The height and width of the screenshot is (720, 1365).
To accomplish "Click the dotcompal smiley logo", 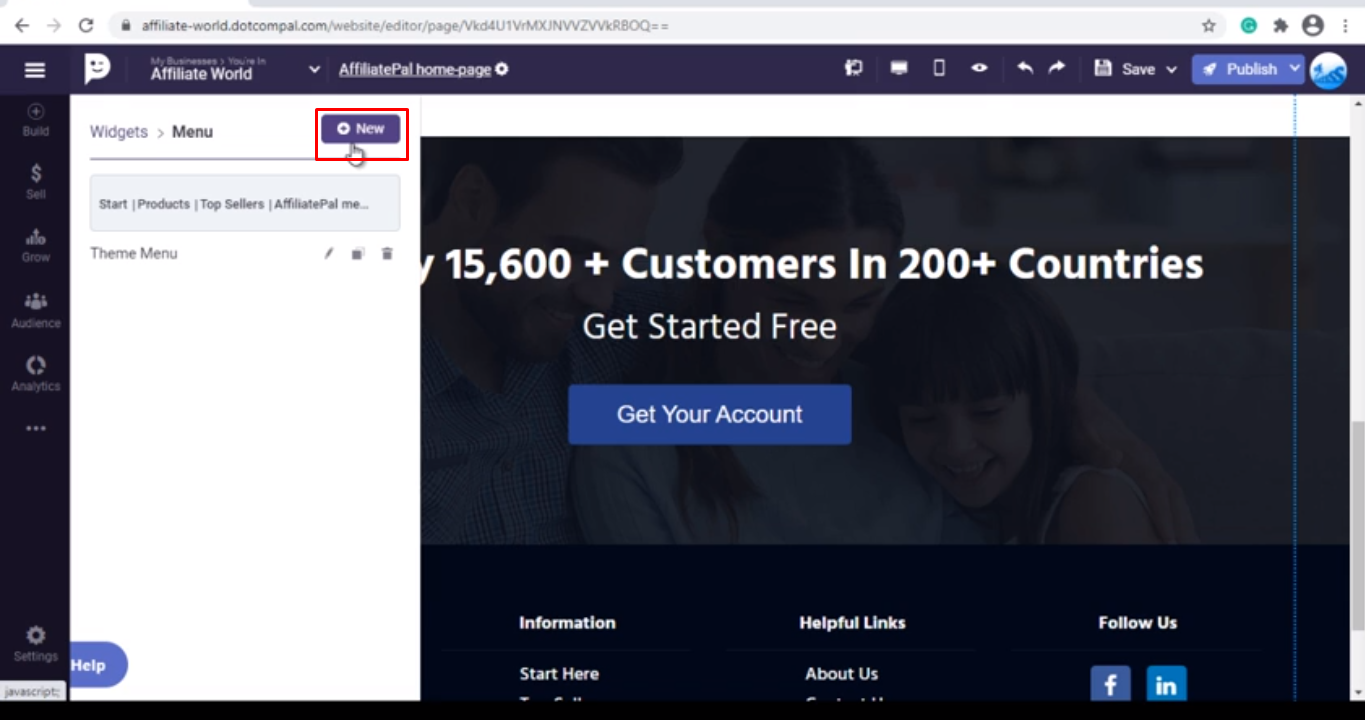I will (97, 69).
